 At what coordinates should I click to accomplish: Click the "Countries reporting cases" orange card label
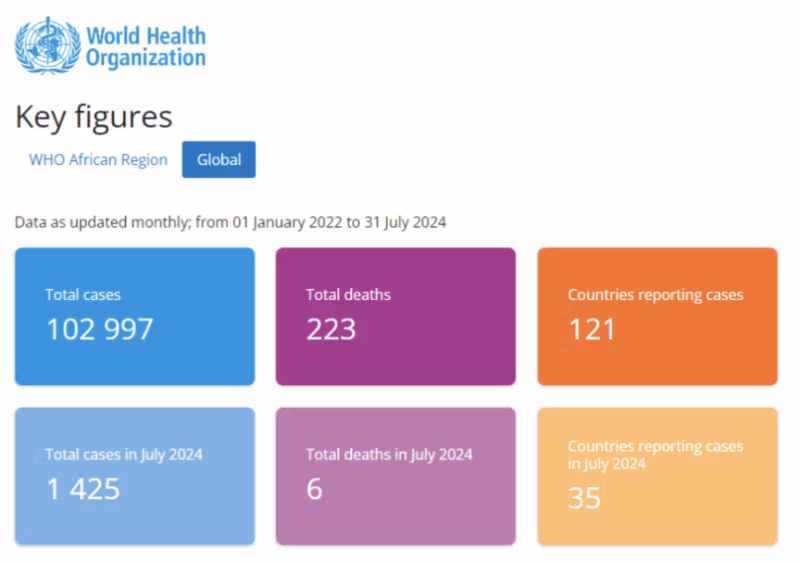tap(655, 295)
